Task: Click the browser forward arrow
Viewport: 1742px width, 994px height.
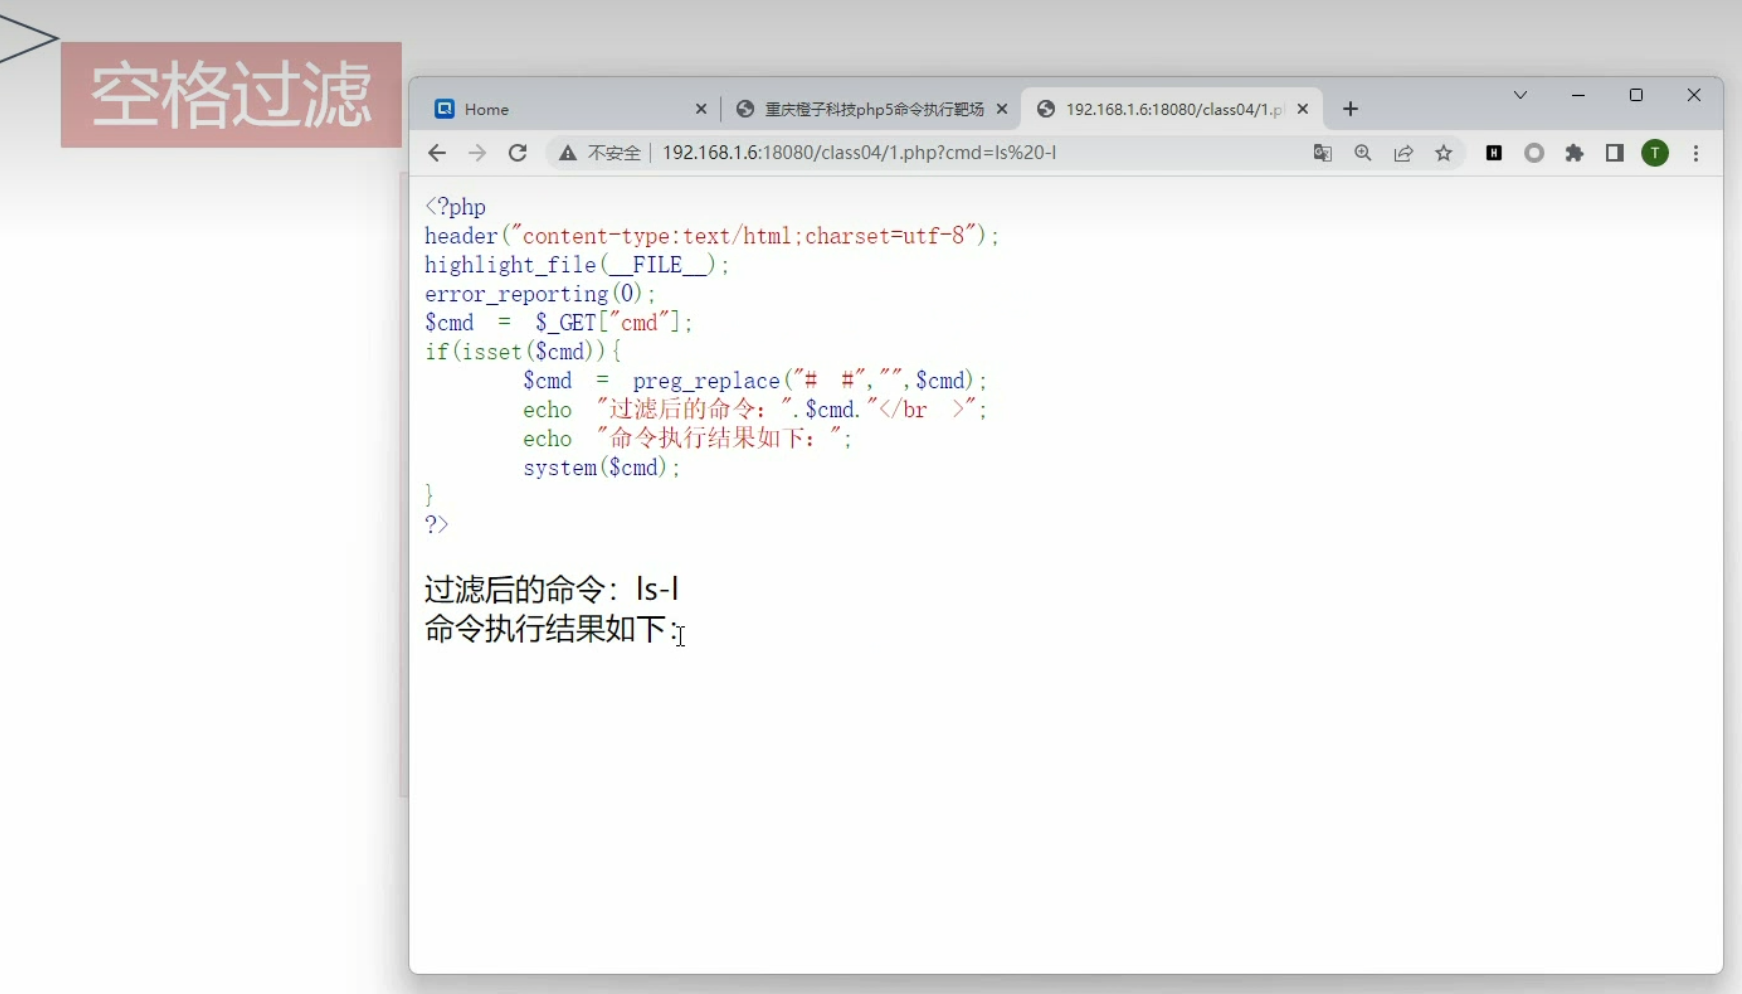Action: coord(477,153)
